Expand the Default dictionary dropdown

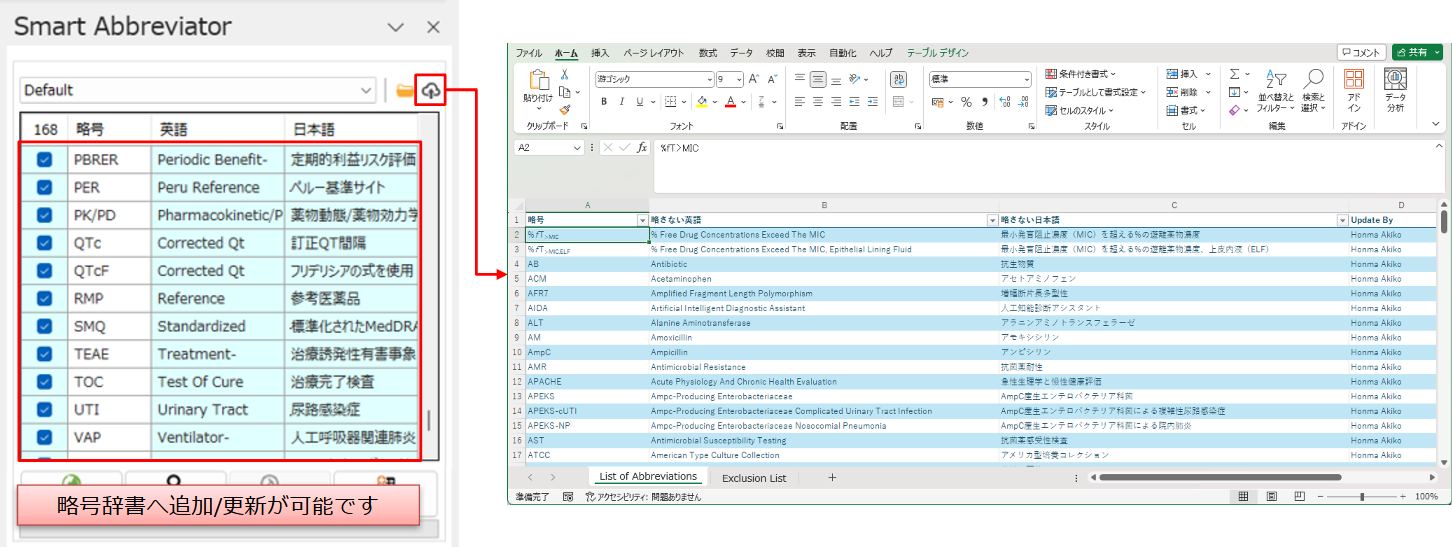point(366,90)
